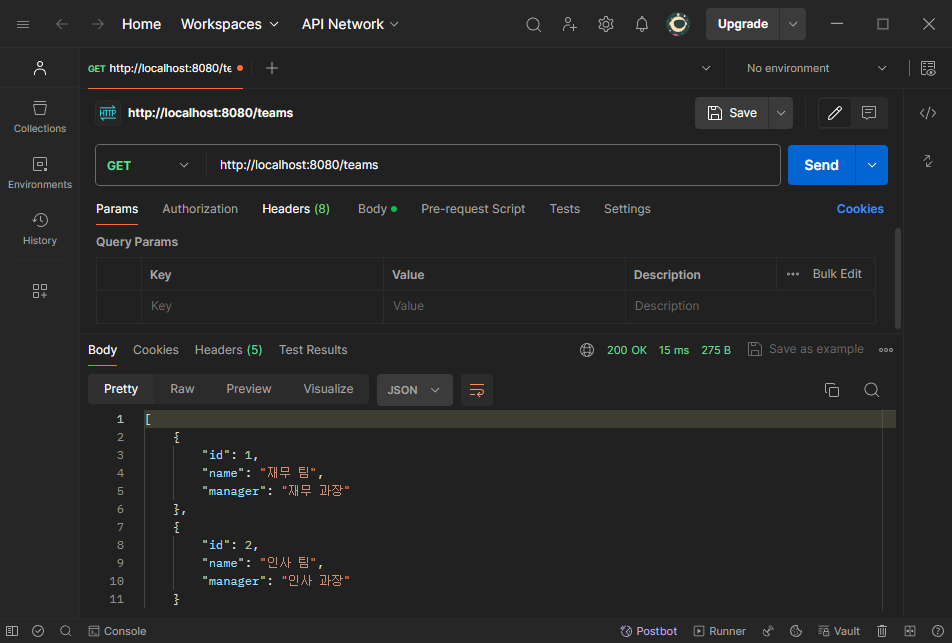The image size is (952, 643).
Task: Open the Console
Action: (117, 631)
